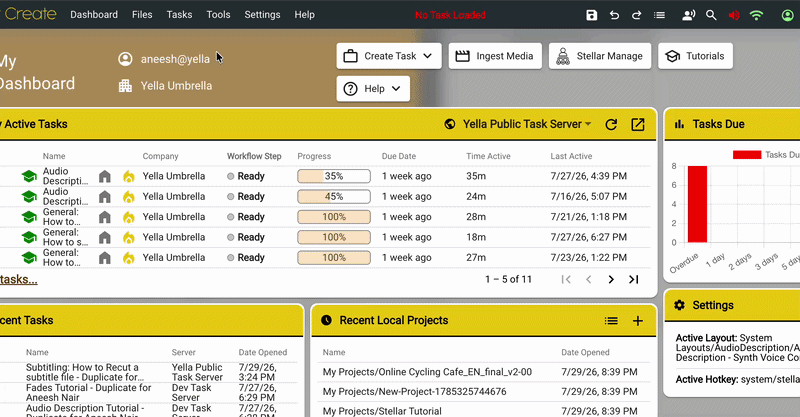Click the Ingest Media button
Viewport: 800px width, 417px height.
click(x=495, y=56)
